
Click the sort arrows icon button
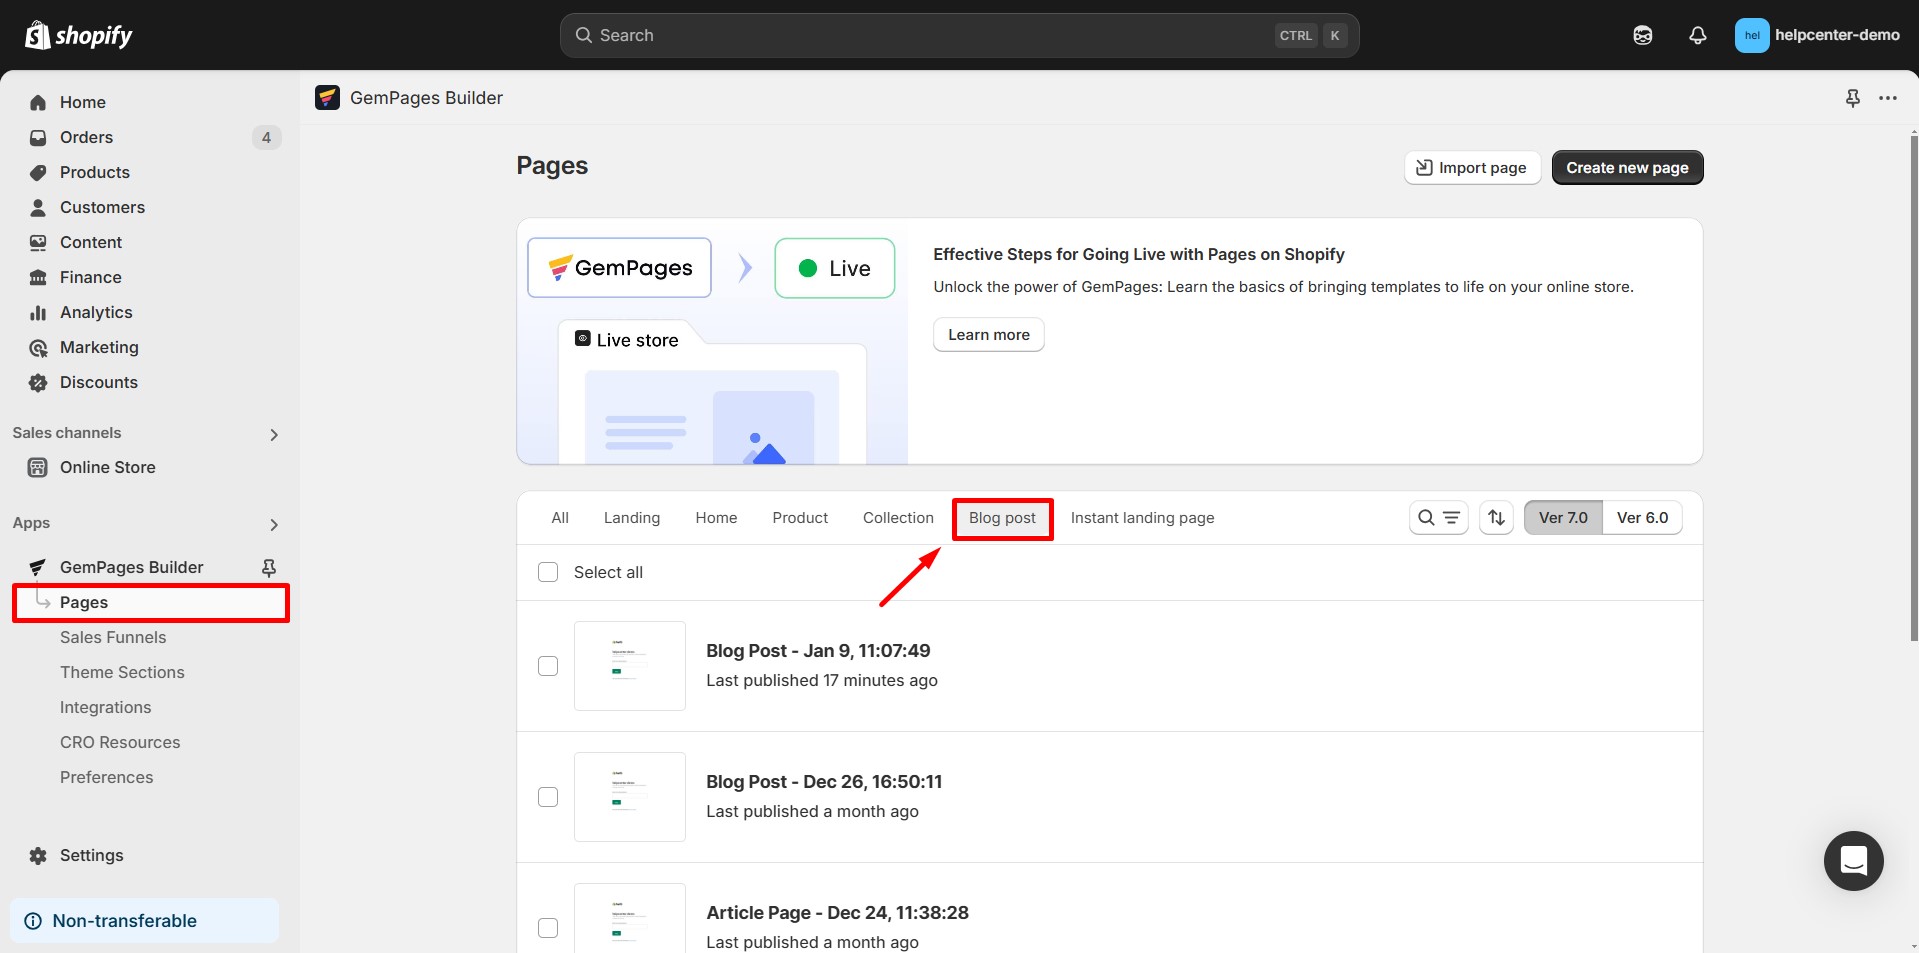(1496, 518)
